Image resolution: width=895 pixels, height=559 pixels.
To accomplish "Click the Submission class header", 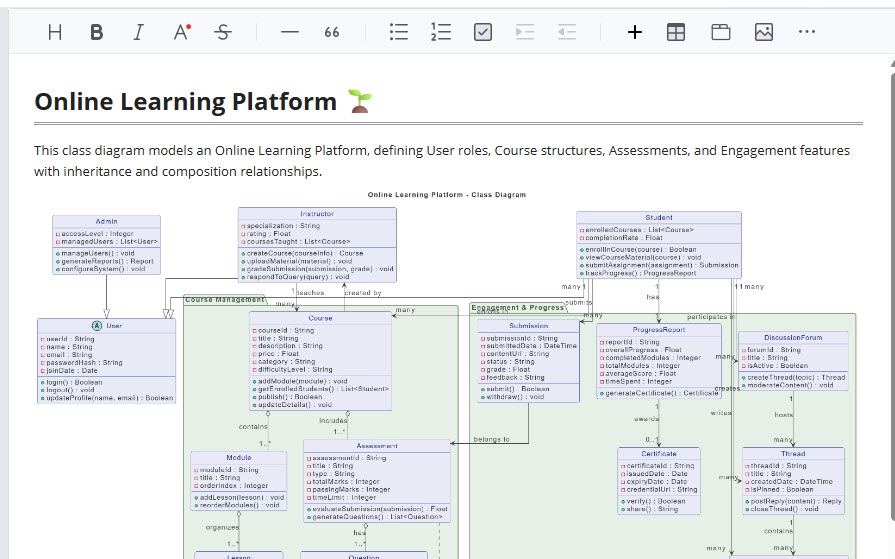I will pyautogui.click(x=529, y=325).
